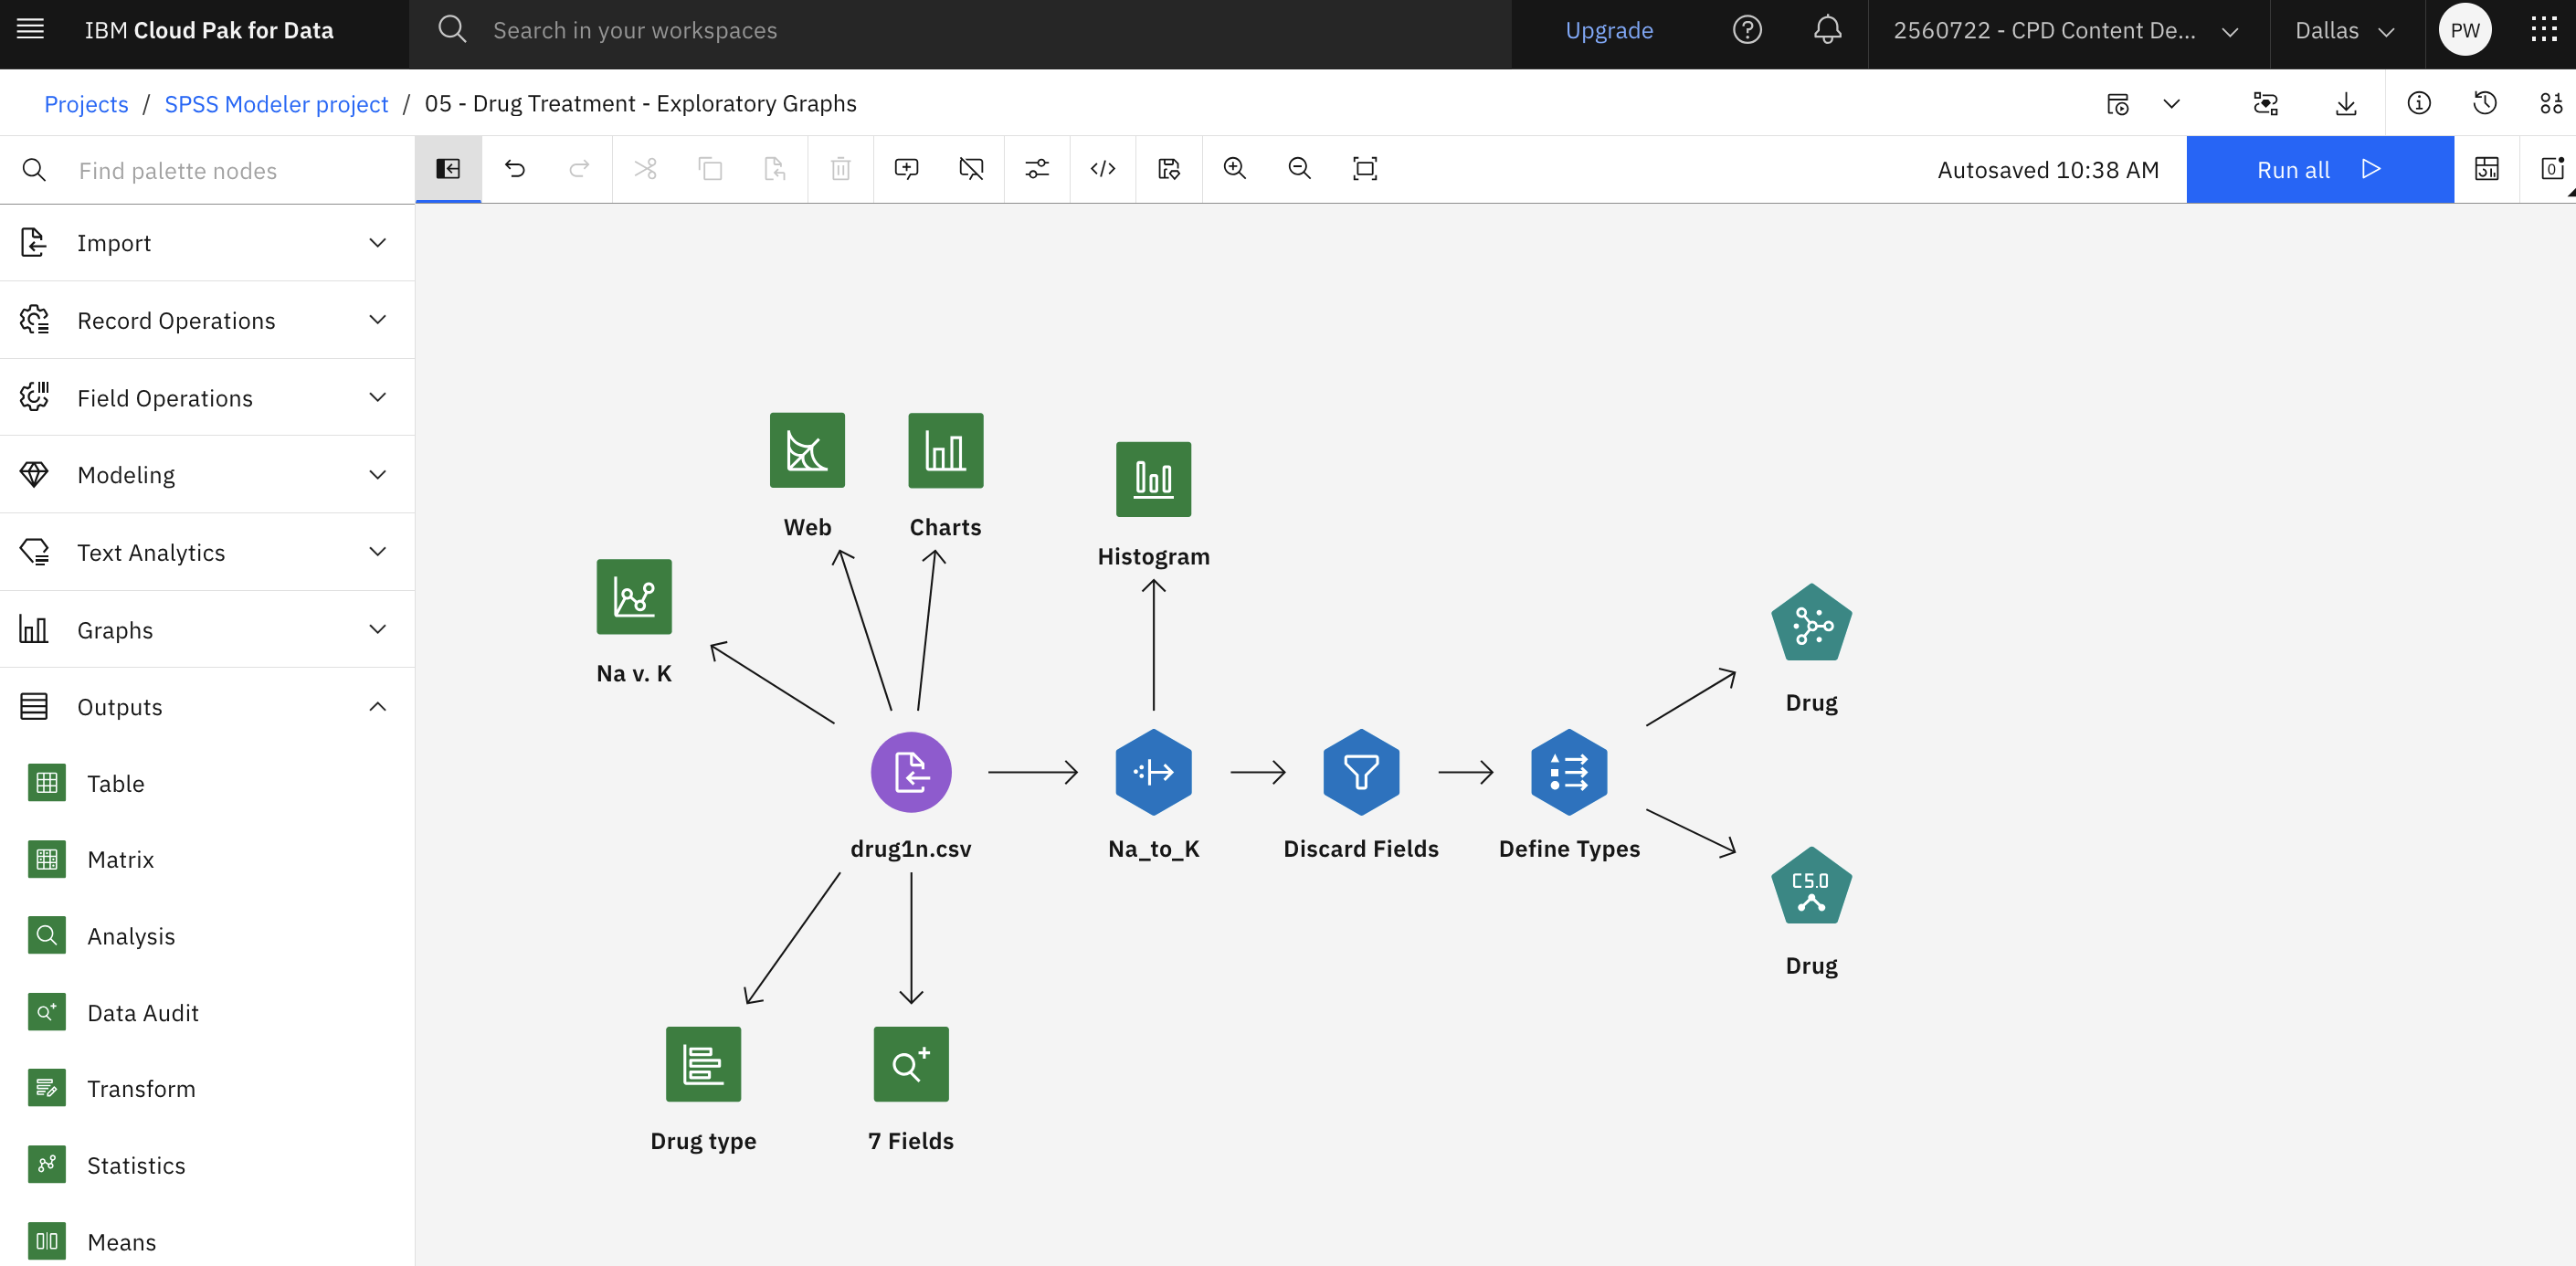Click the zoom out toolbar button
This screenshot has height=1266, width=2576.
click(1300, 167)
